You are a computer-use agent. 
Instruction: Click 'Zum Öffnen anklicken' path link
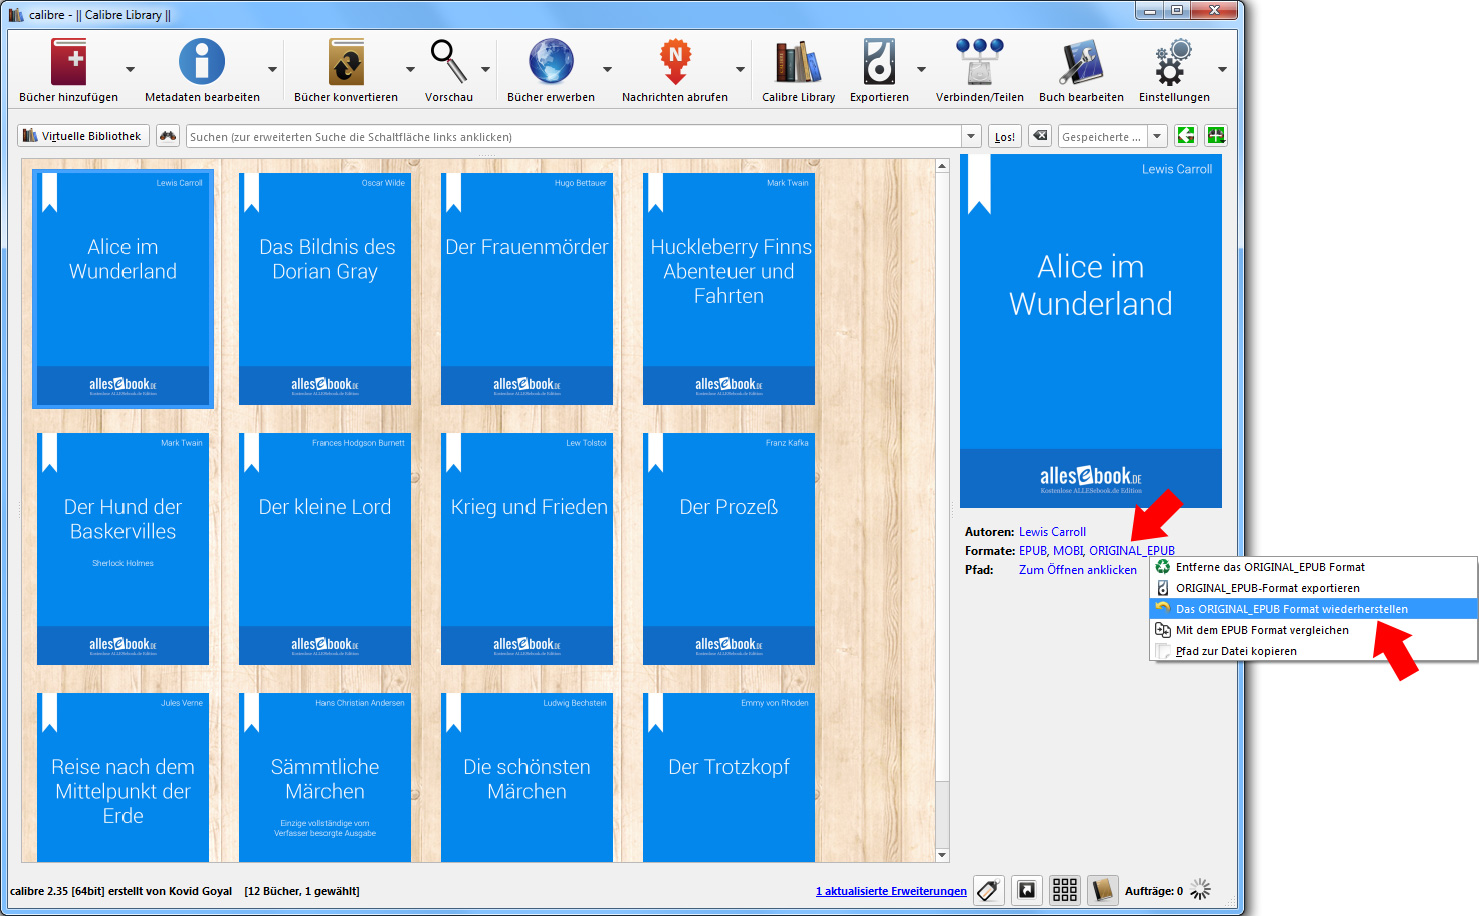1078,570
